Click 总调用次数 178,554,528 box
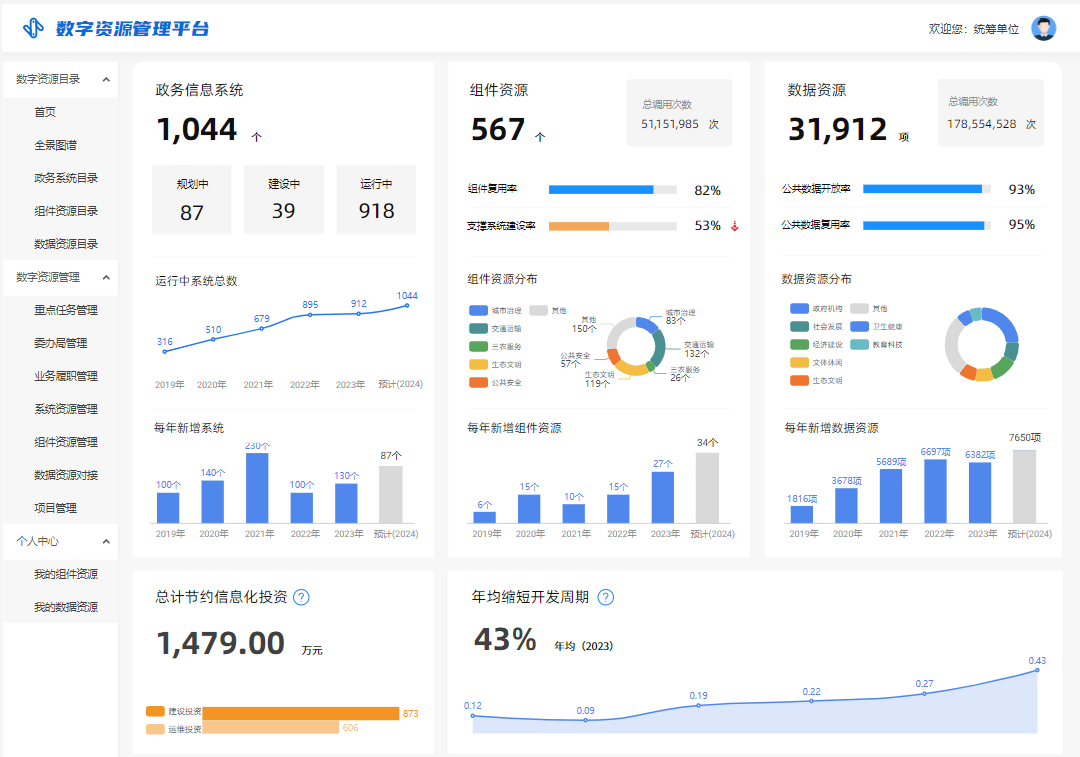Viewport: 1080px width, 757px height. coord(990,112)
